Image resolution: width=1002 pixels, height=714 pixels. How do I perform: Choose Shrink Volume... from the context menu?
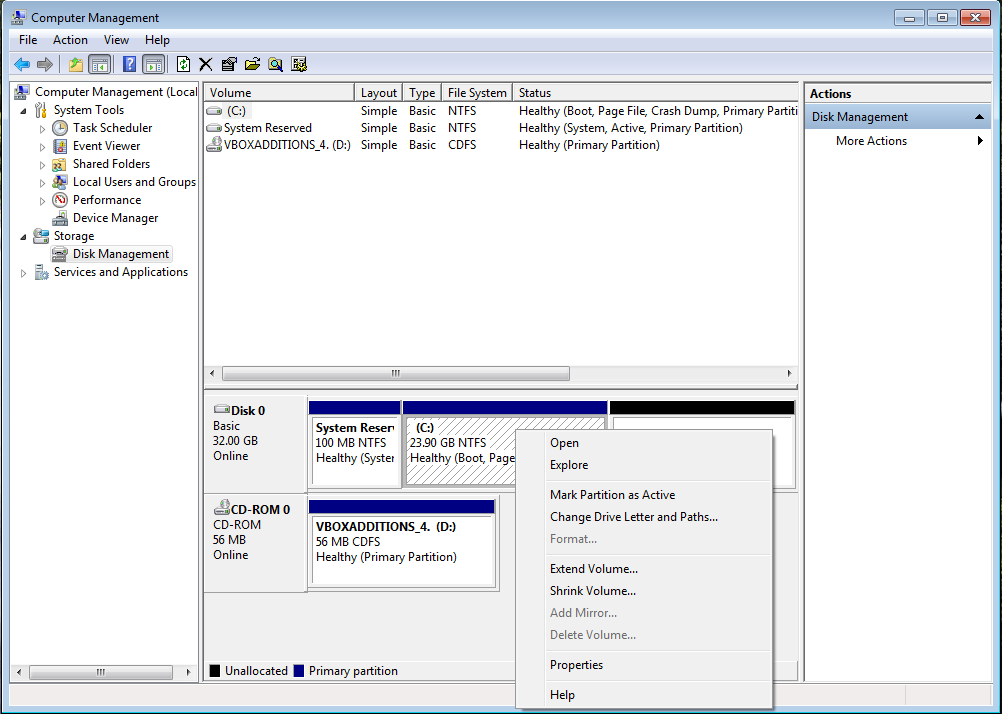[644, 591]
